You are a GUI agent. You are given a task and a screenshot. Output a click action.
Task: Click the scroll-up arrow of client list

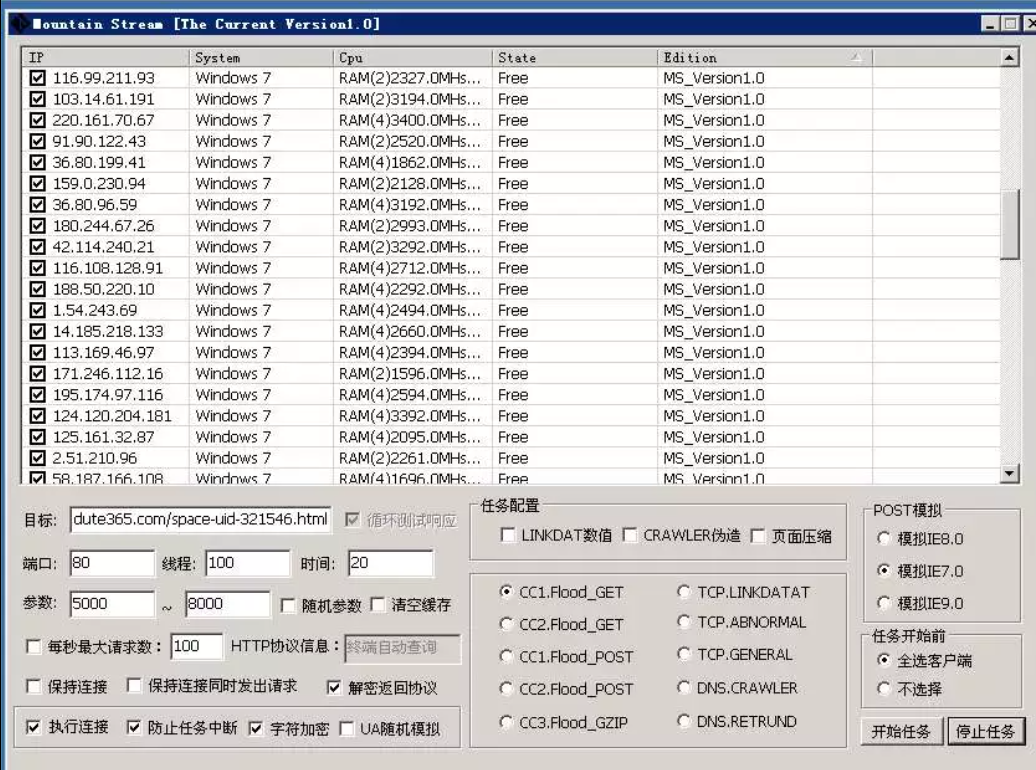(1009, 58)
